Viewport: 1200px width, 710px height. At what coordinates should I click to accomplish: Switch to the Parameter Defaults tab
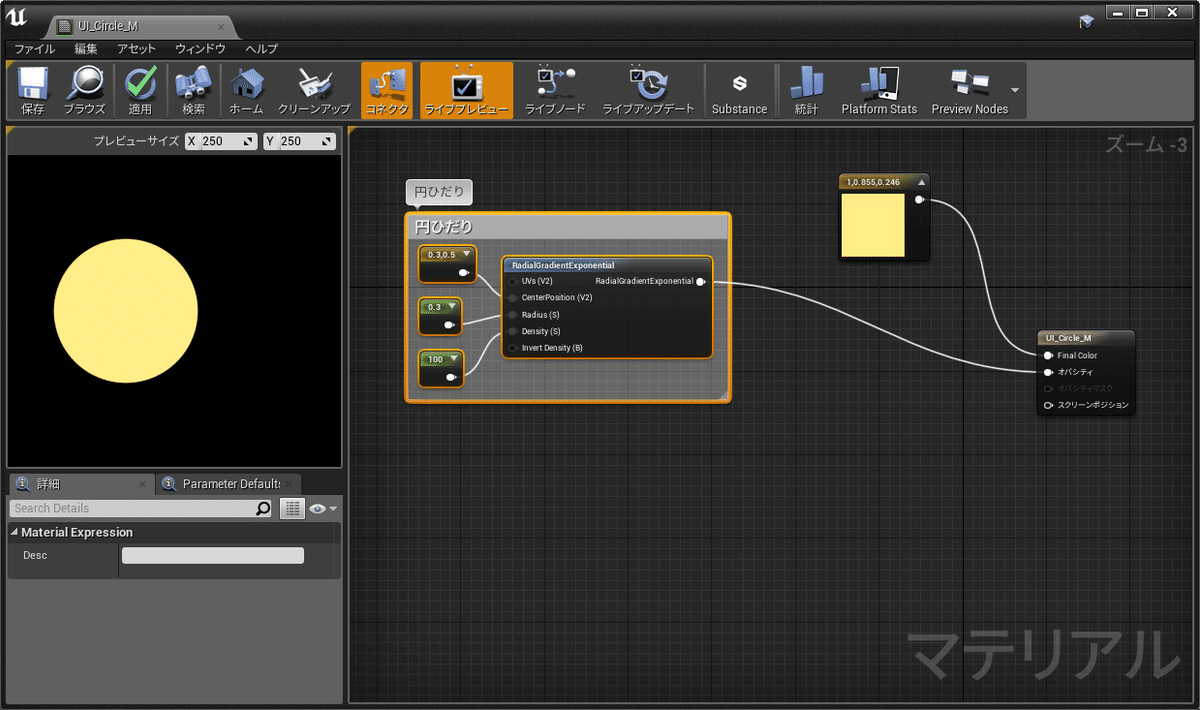[230, 483]
